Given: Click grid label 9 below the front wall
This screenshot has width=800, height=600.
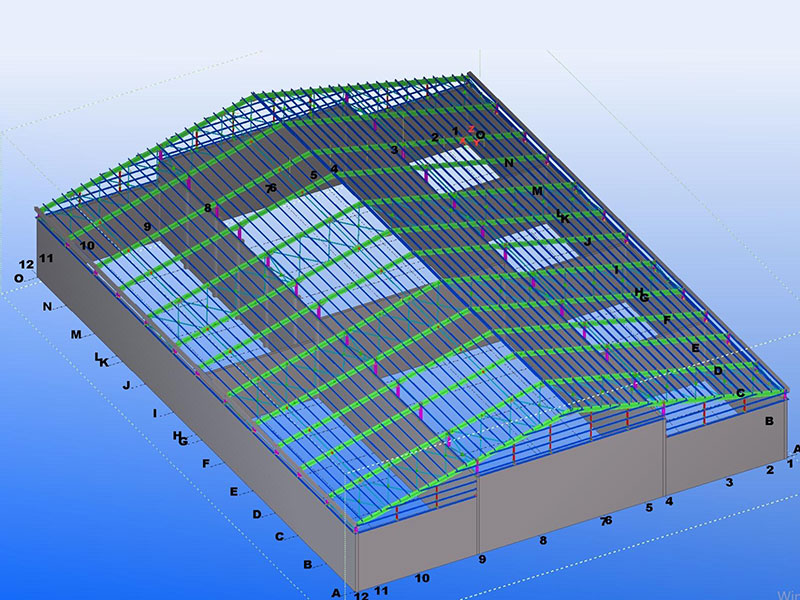Looking at the screenshot, I should (x=482, y=559).
